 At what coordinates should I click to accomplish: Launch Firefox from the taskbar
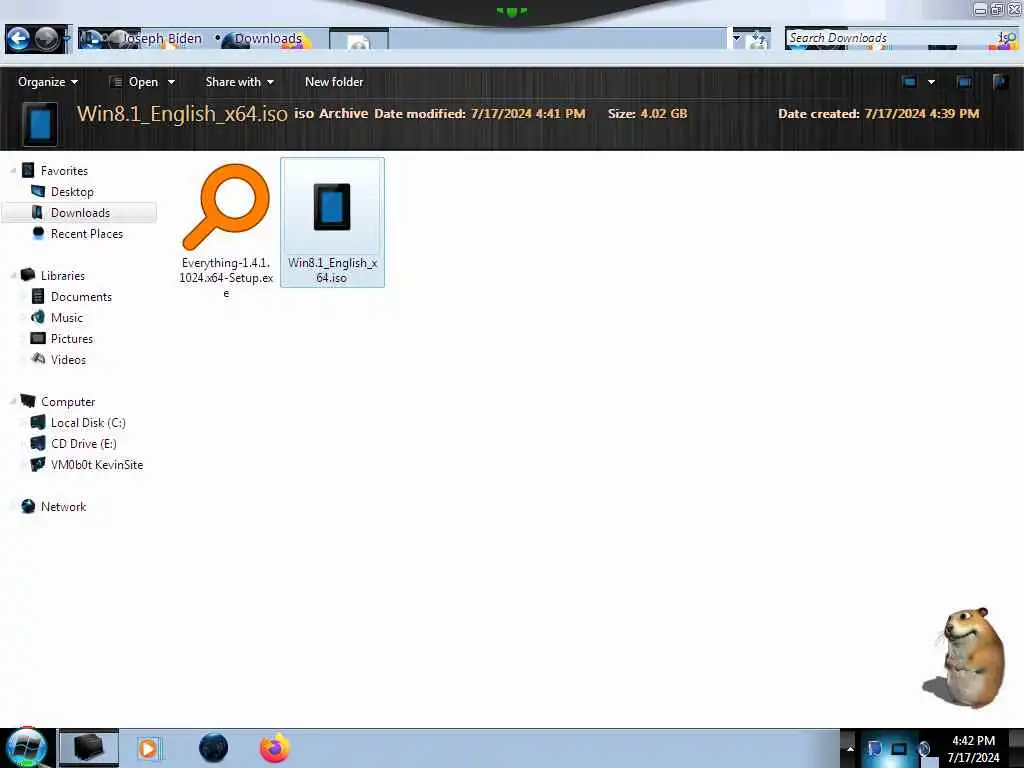275,748
